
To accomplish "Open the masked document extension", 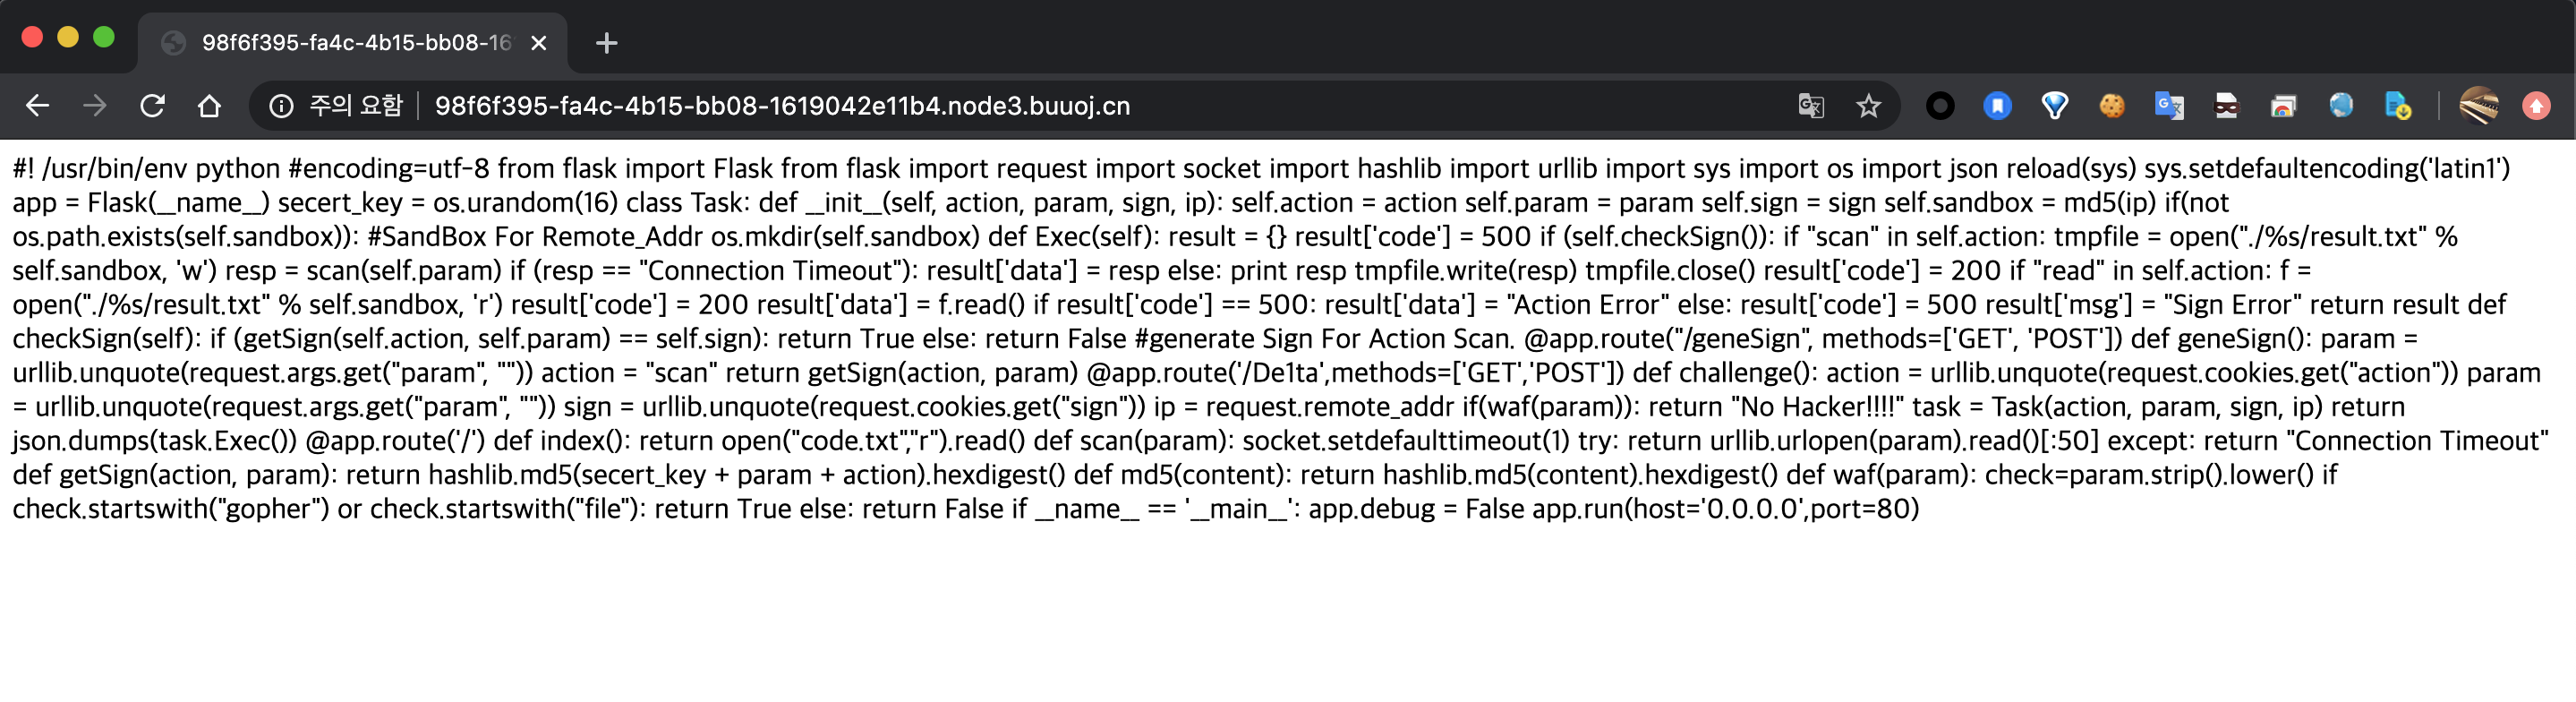I will [x=2226, y=105].
